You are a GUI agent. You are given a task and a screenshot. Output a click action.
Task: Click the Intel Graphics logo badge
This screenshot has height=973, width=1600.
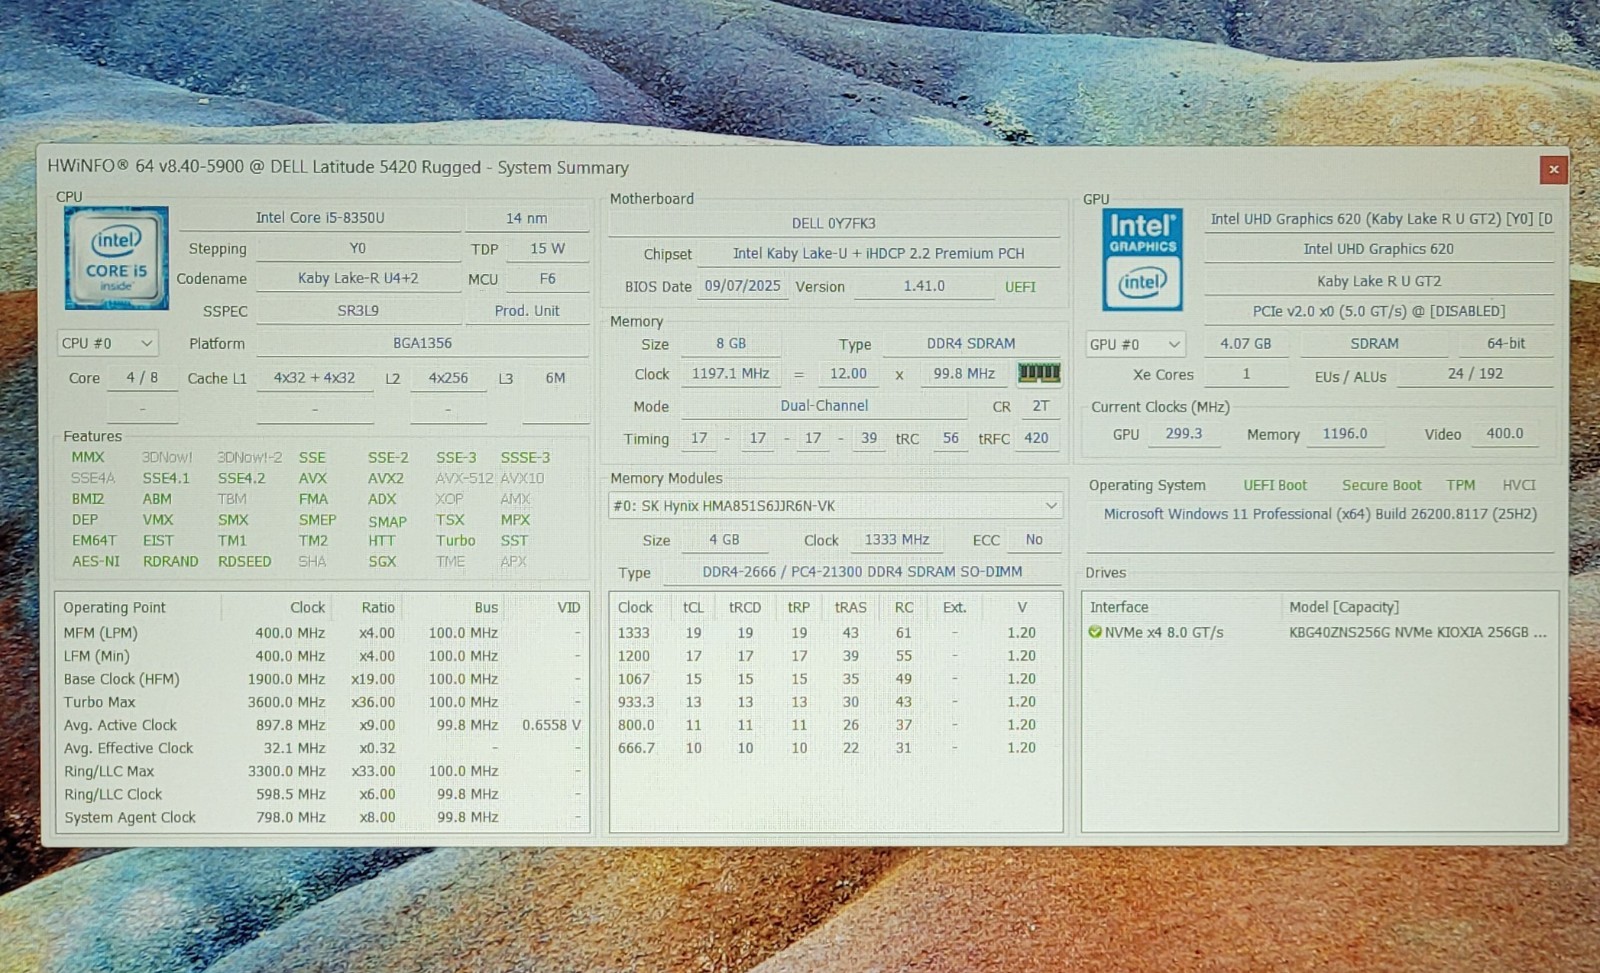(1143, 260)
